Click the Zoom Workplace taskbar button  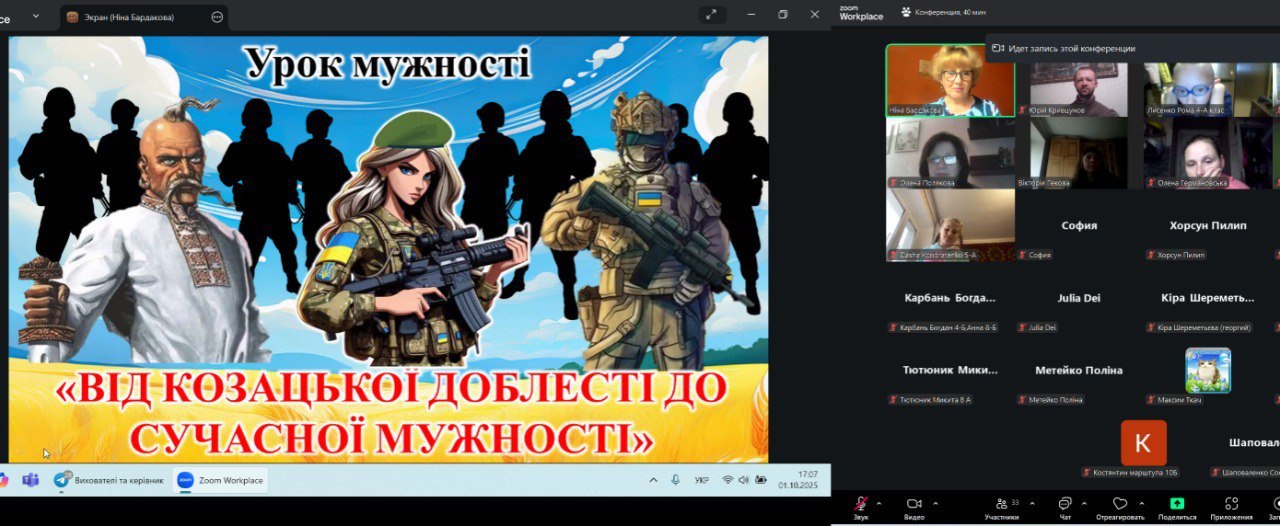click(221, 480)
